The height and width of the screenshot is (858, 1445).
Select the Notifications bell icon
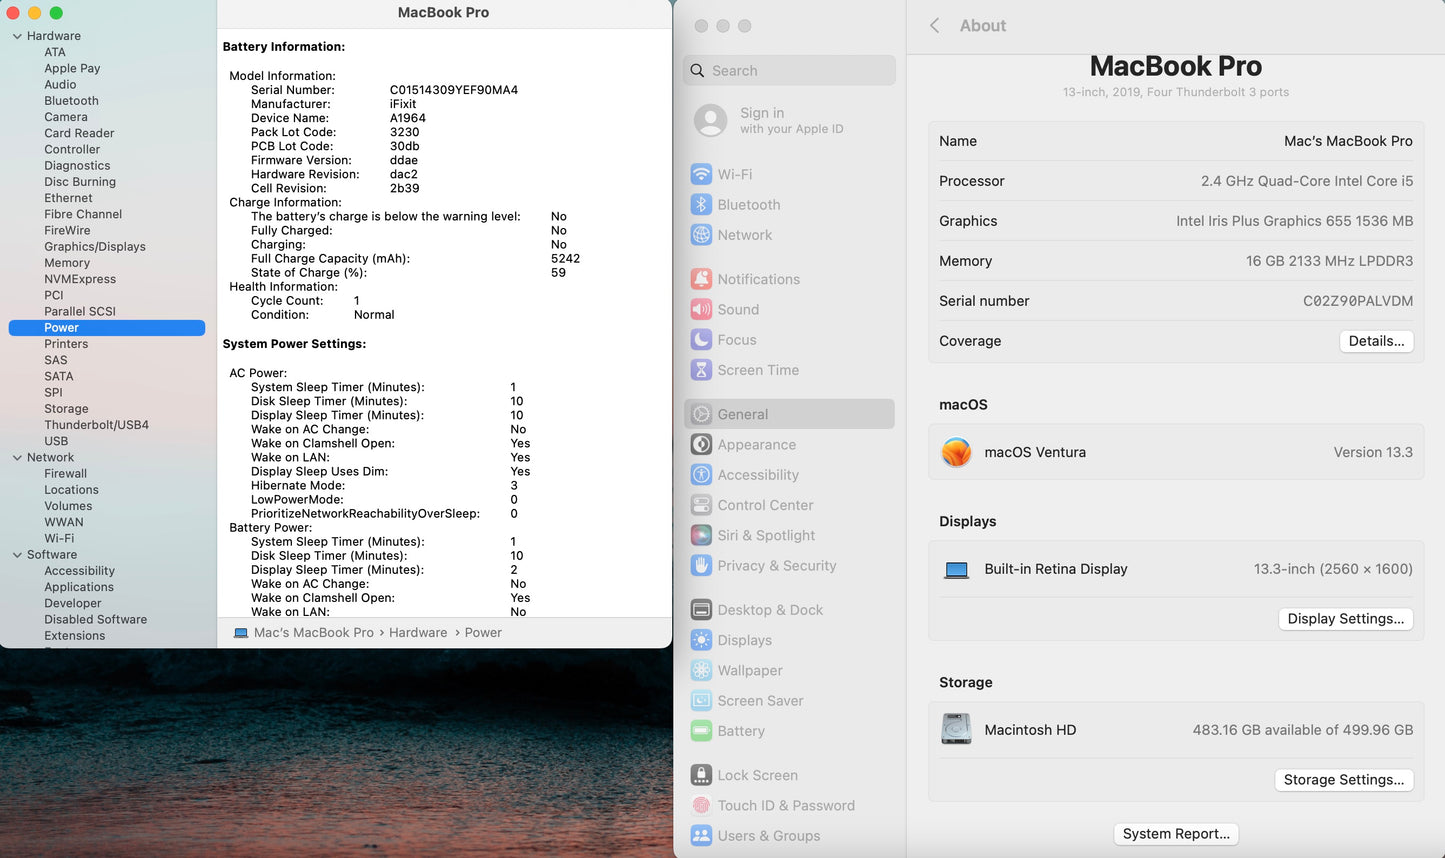701,279
